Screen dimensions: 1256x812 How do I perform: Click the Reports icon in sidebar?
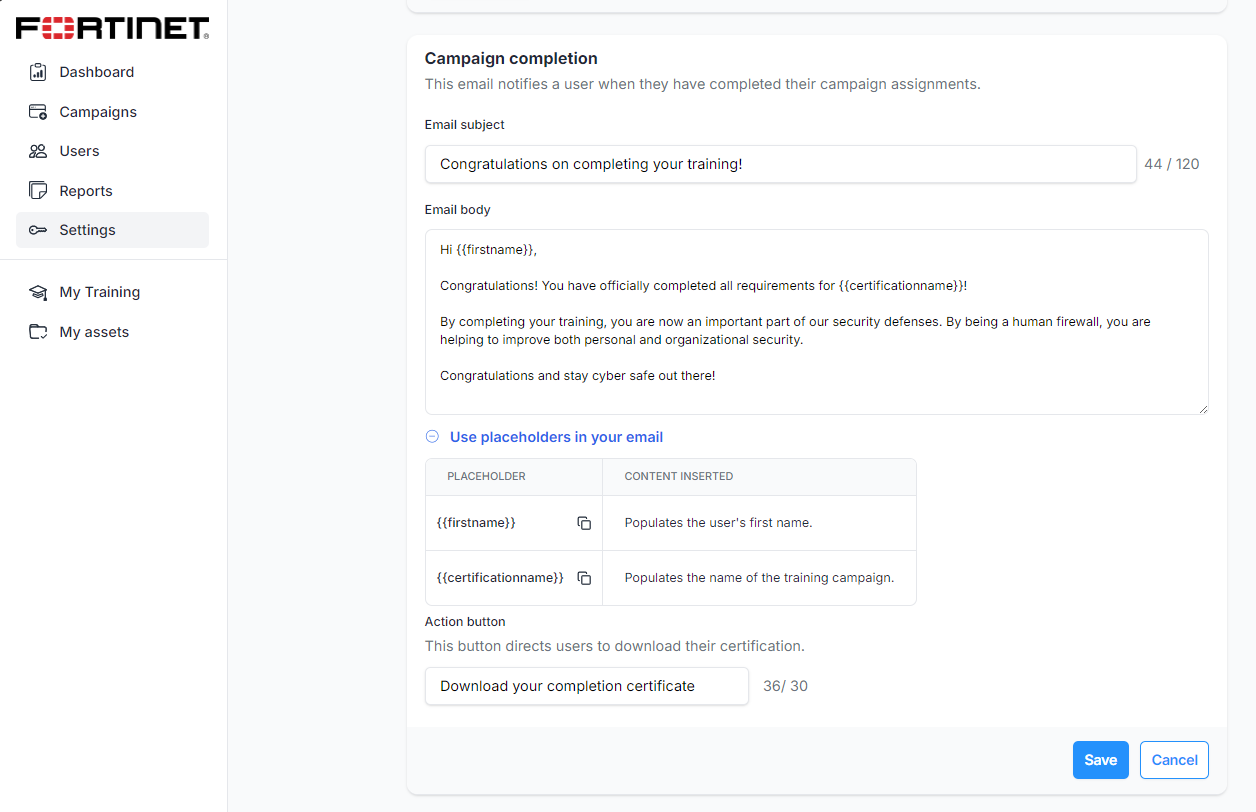click(38, 191)
